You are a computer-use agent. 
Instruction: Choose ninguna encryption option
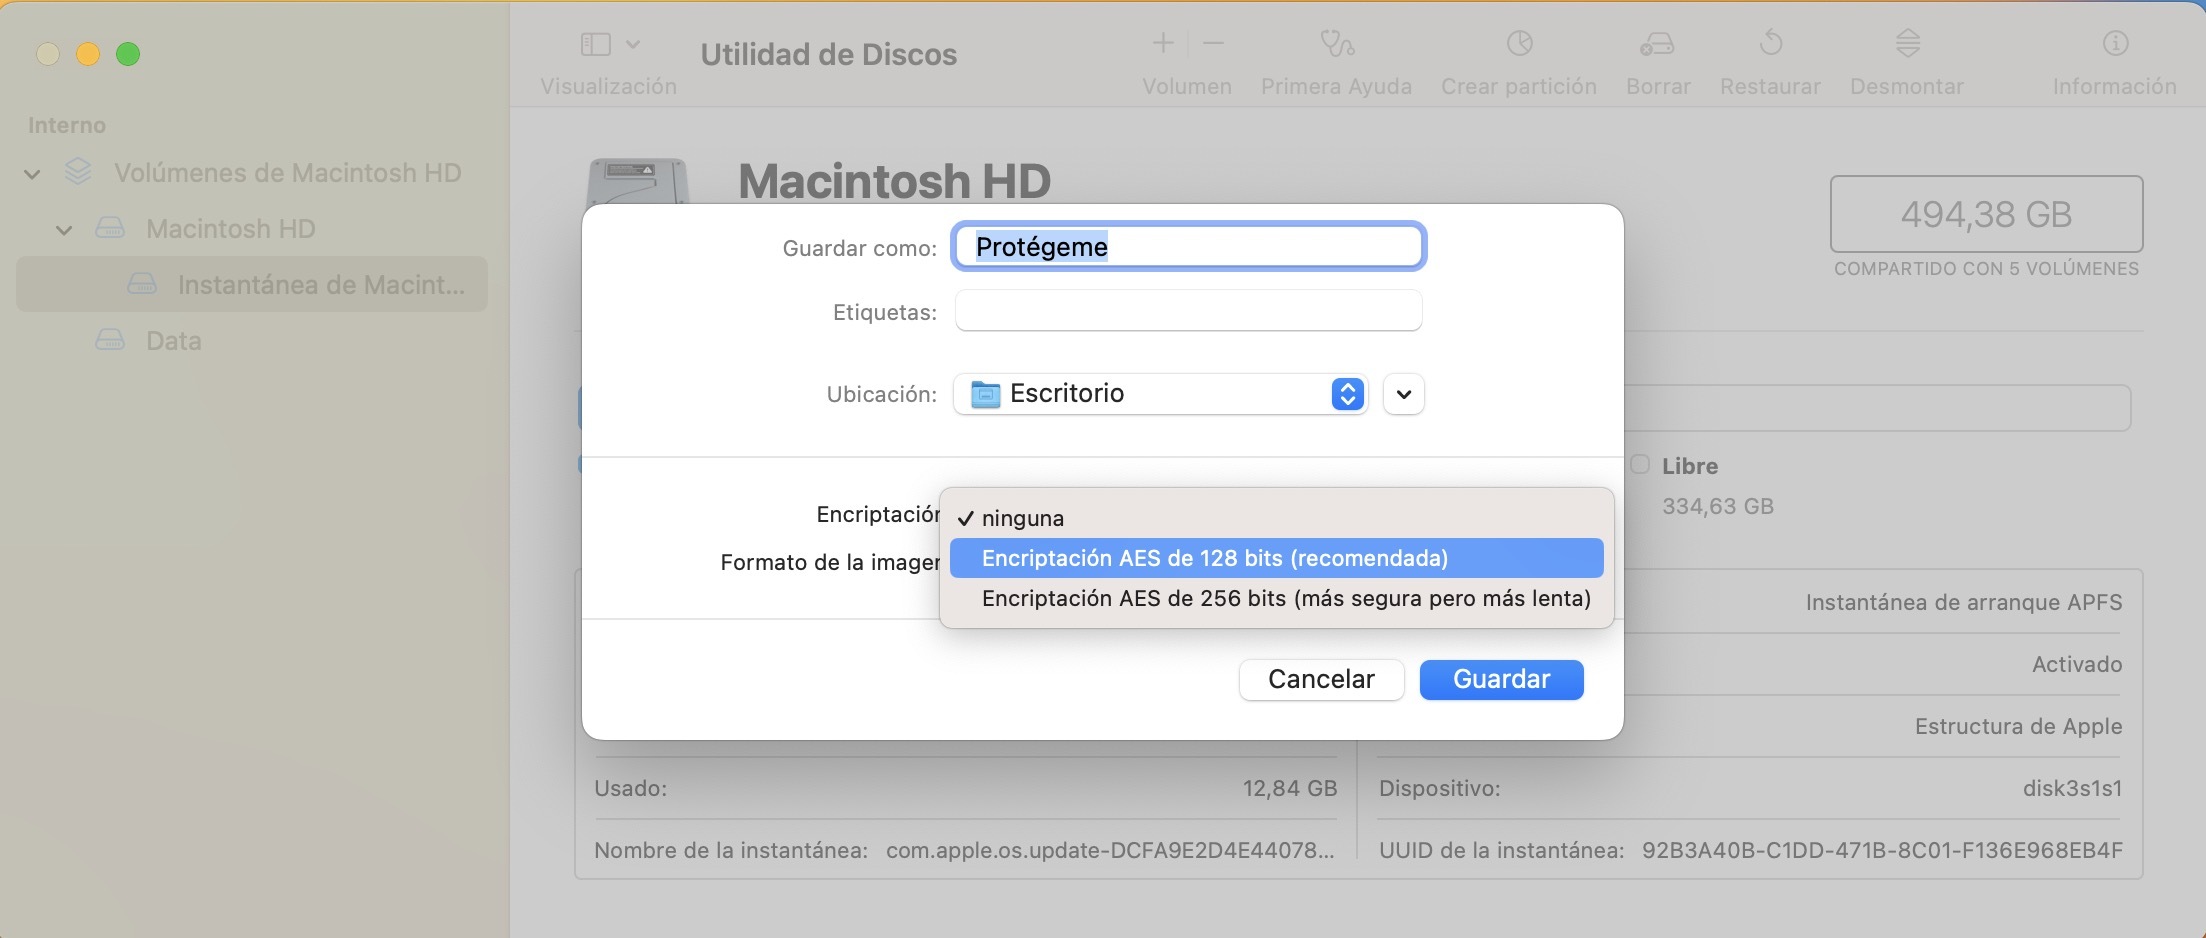coord(1276,518)
